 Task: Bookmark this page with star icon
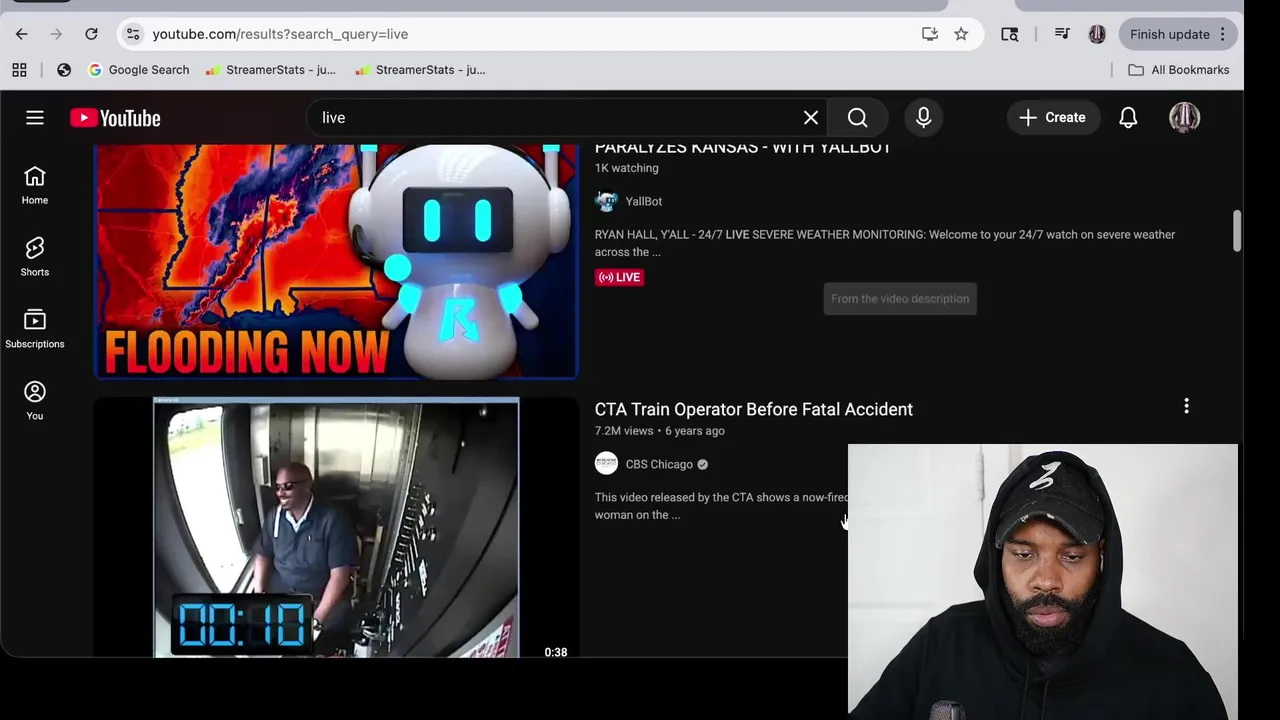pyautogui.click(x=961, y=34)
